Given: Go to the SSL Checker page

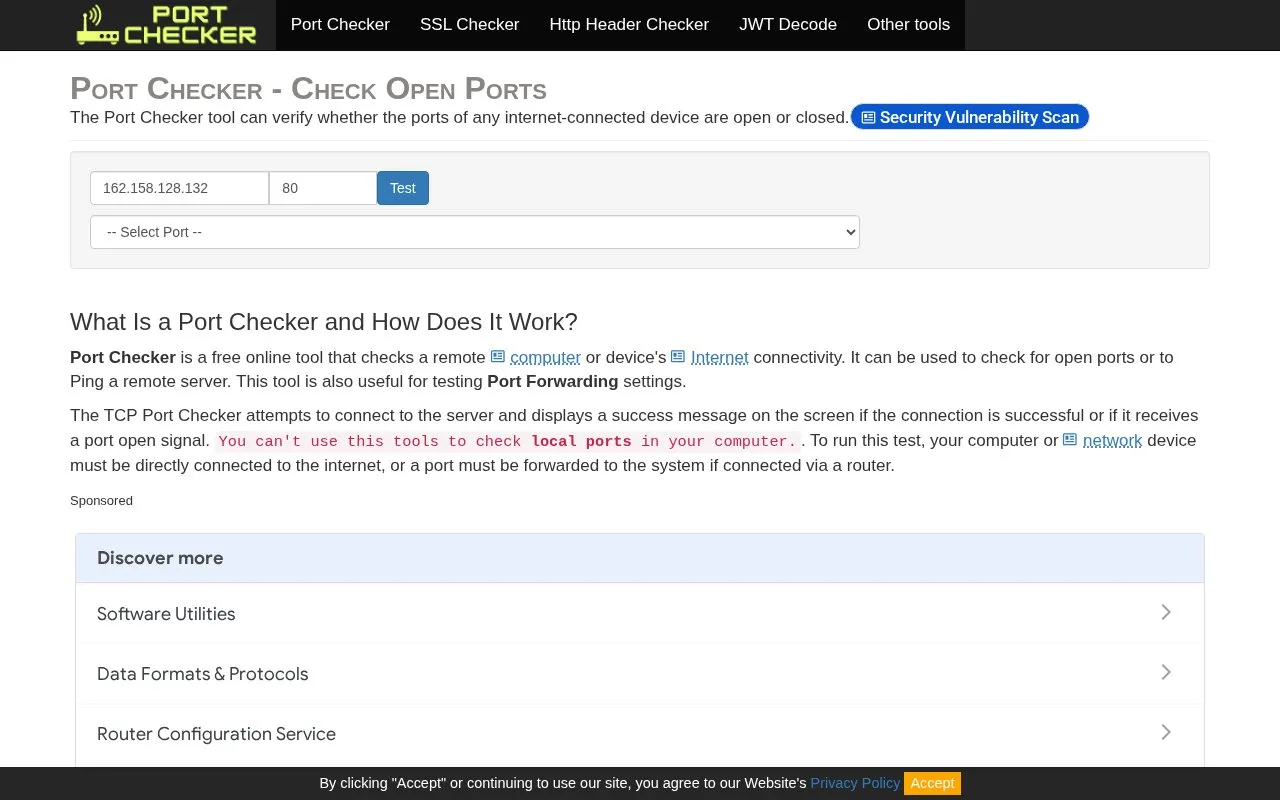Looking at the screenshot, I should [x=470, y=25].
